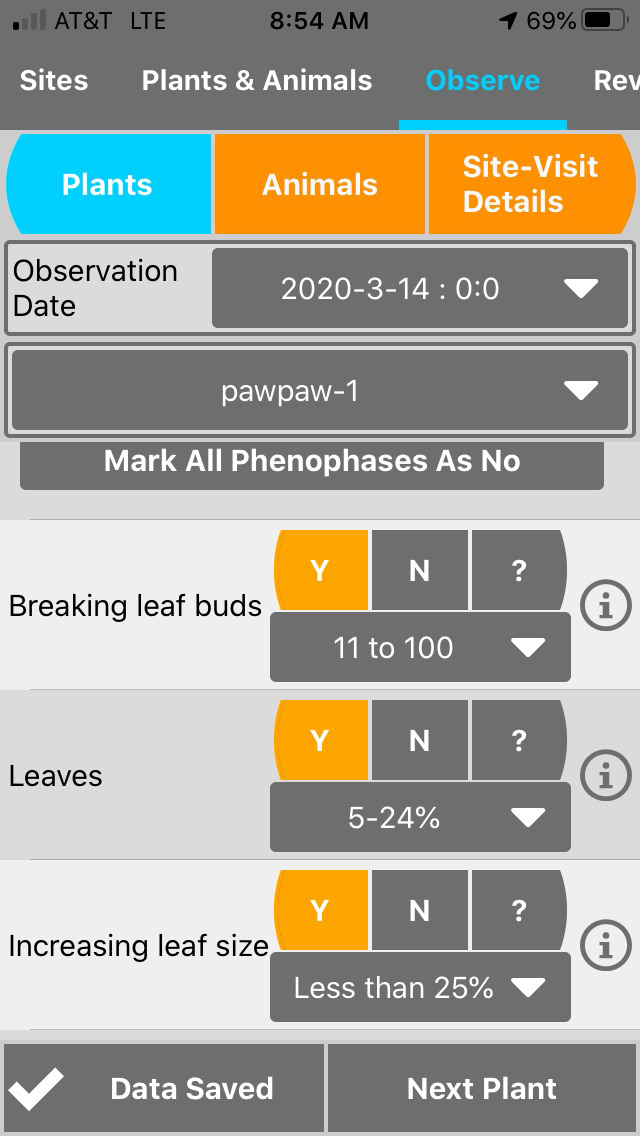Open the Observation Date dropdown
Viewport: 640px width, 1136px height.
point(422,289)
